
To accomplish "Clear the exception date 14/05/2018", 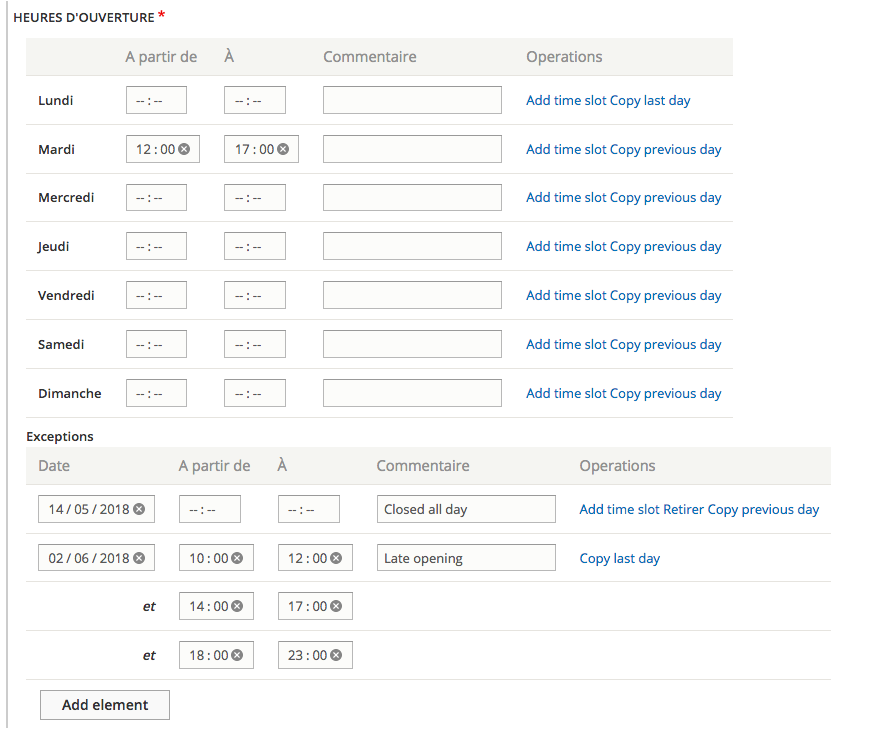I will coord(139,509).
